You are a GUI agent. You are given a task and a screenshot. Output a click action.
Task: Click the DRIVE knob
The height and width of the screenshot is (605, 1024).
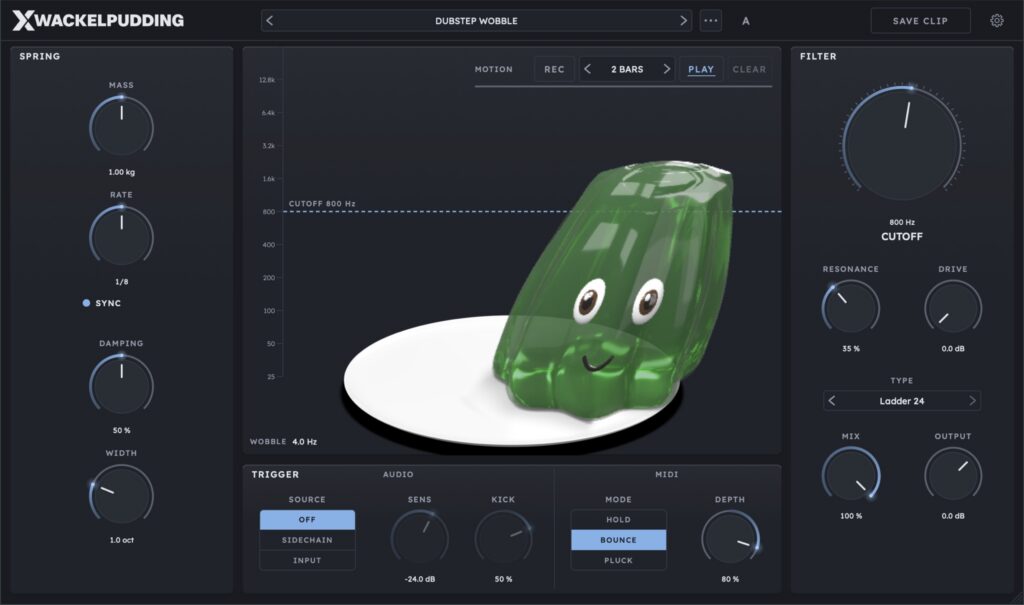(953, 307)
